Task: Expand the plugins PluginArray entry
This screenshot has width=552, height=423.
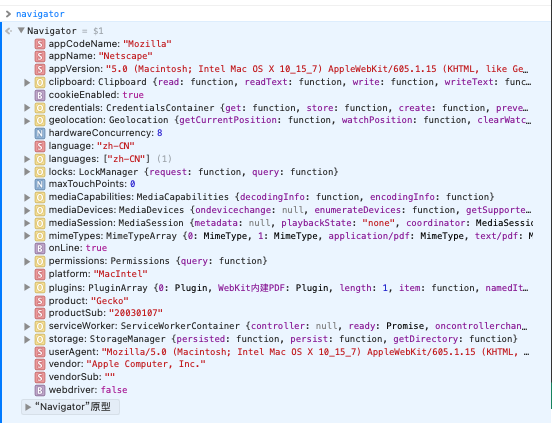Action: pyautogui.click(x=27, y=288)
